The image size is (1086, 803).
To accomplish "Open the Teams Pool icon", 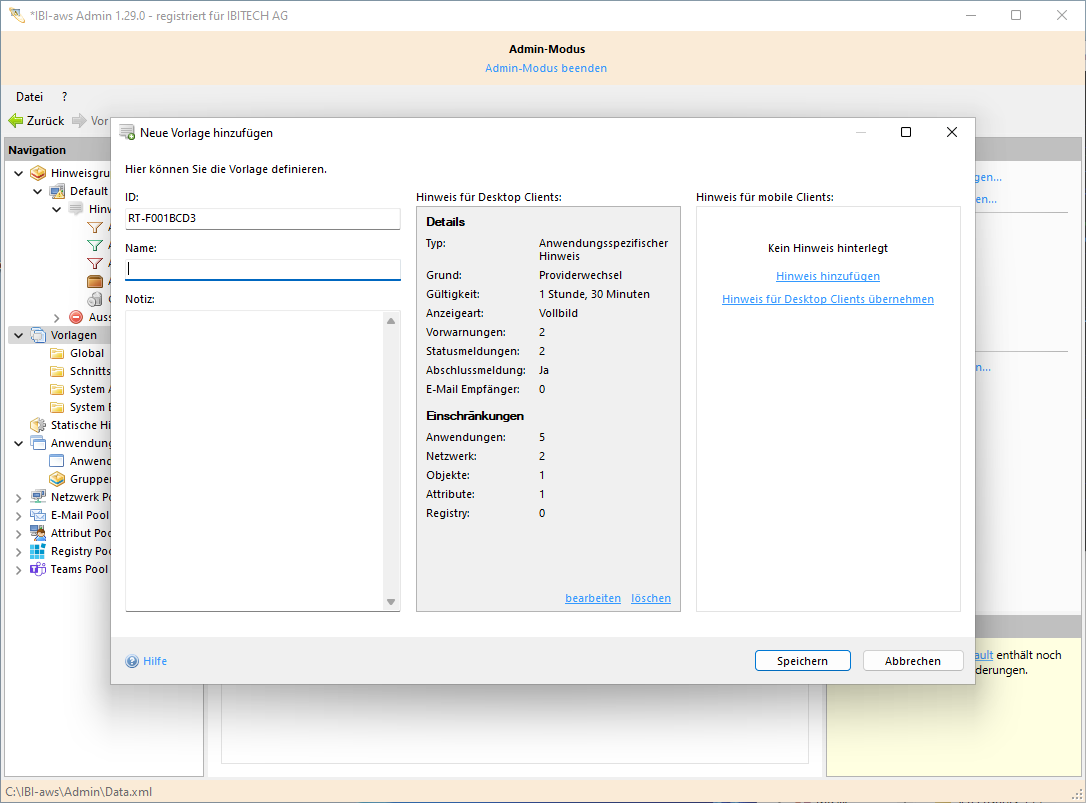I will click(38, 569).
